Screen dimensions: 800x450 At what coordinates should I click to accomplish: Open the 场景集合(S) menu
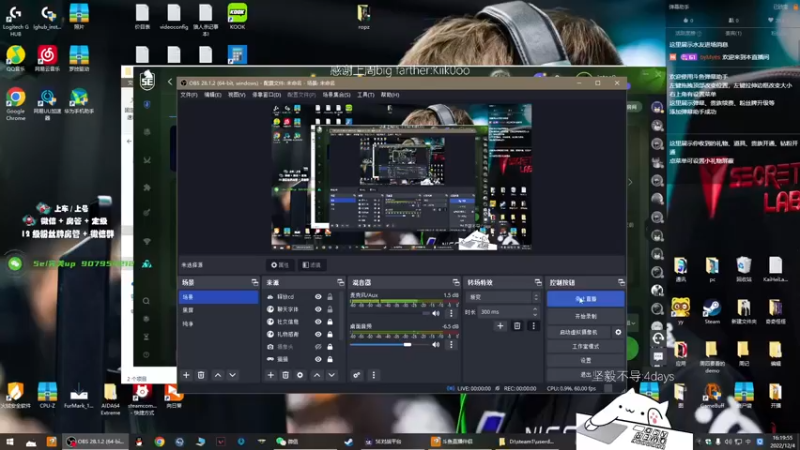pos(336,95)
